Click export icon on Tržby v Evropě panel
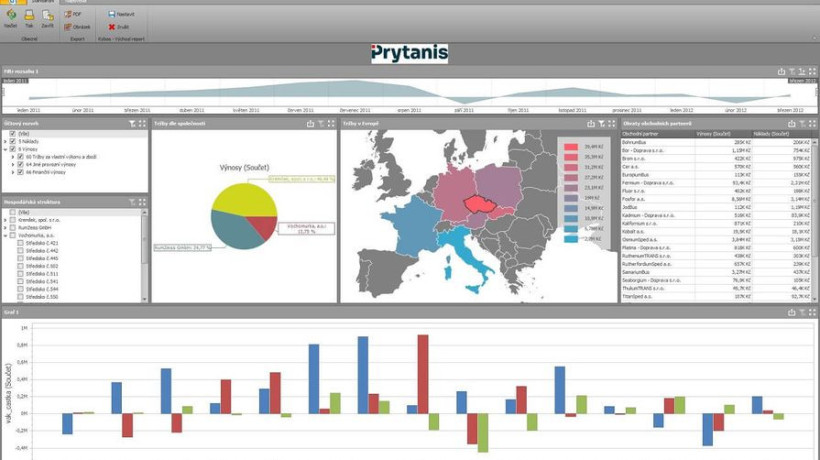 (590, 123)
